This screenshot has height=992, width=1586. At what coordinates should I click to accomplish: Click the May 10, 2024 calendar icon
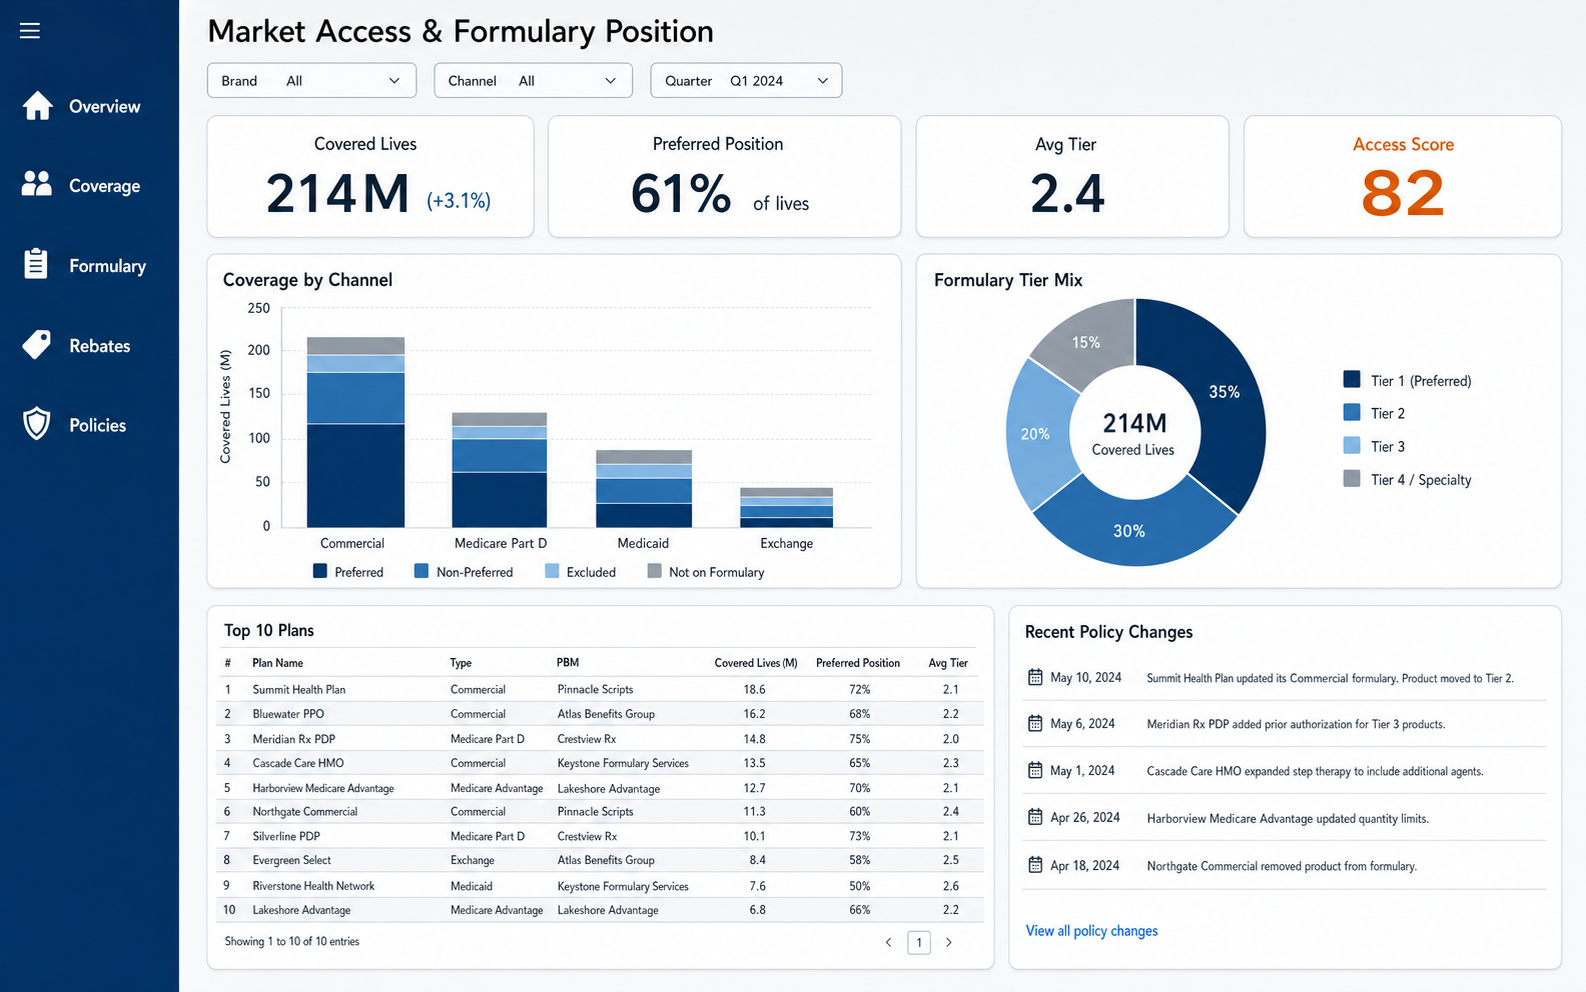(x=1035, y=678)
